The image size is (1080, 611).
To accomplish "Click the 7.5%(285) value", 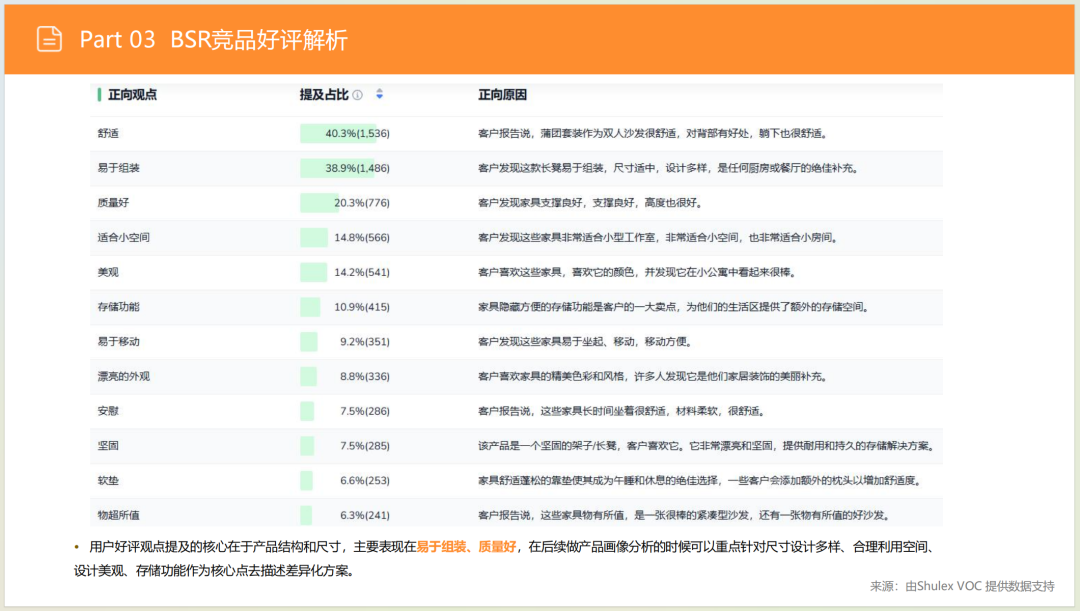I will (x=364, y=446).
